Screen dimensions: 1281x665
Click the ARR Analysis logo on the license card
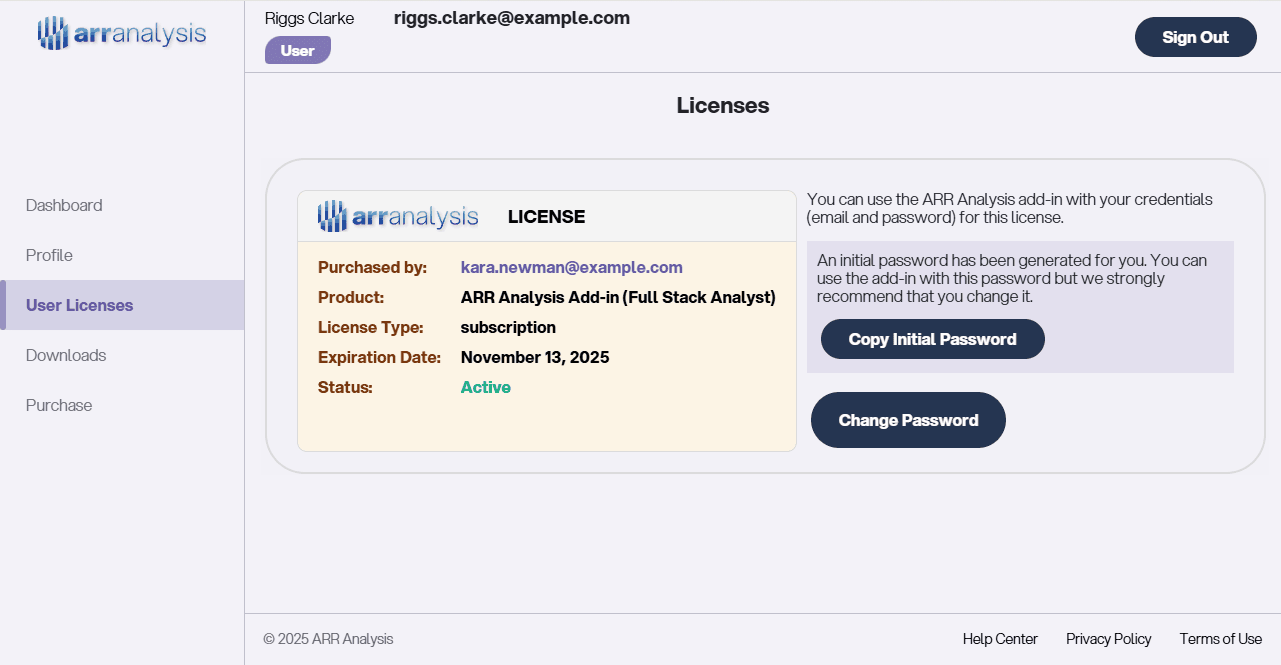point(398,215)
